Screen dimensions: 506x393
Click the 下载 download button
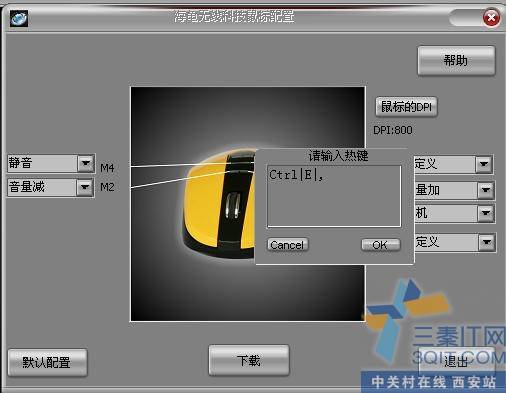point(249,360)
